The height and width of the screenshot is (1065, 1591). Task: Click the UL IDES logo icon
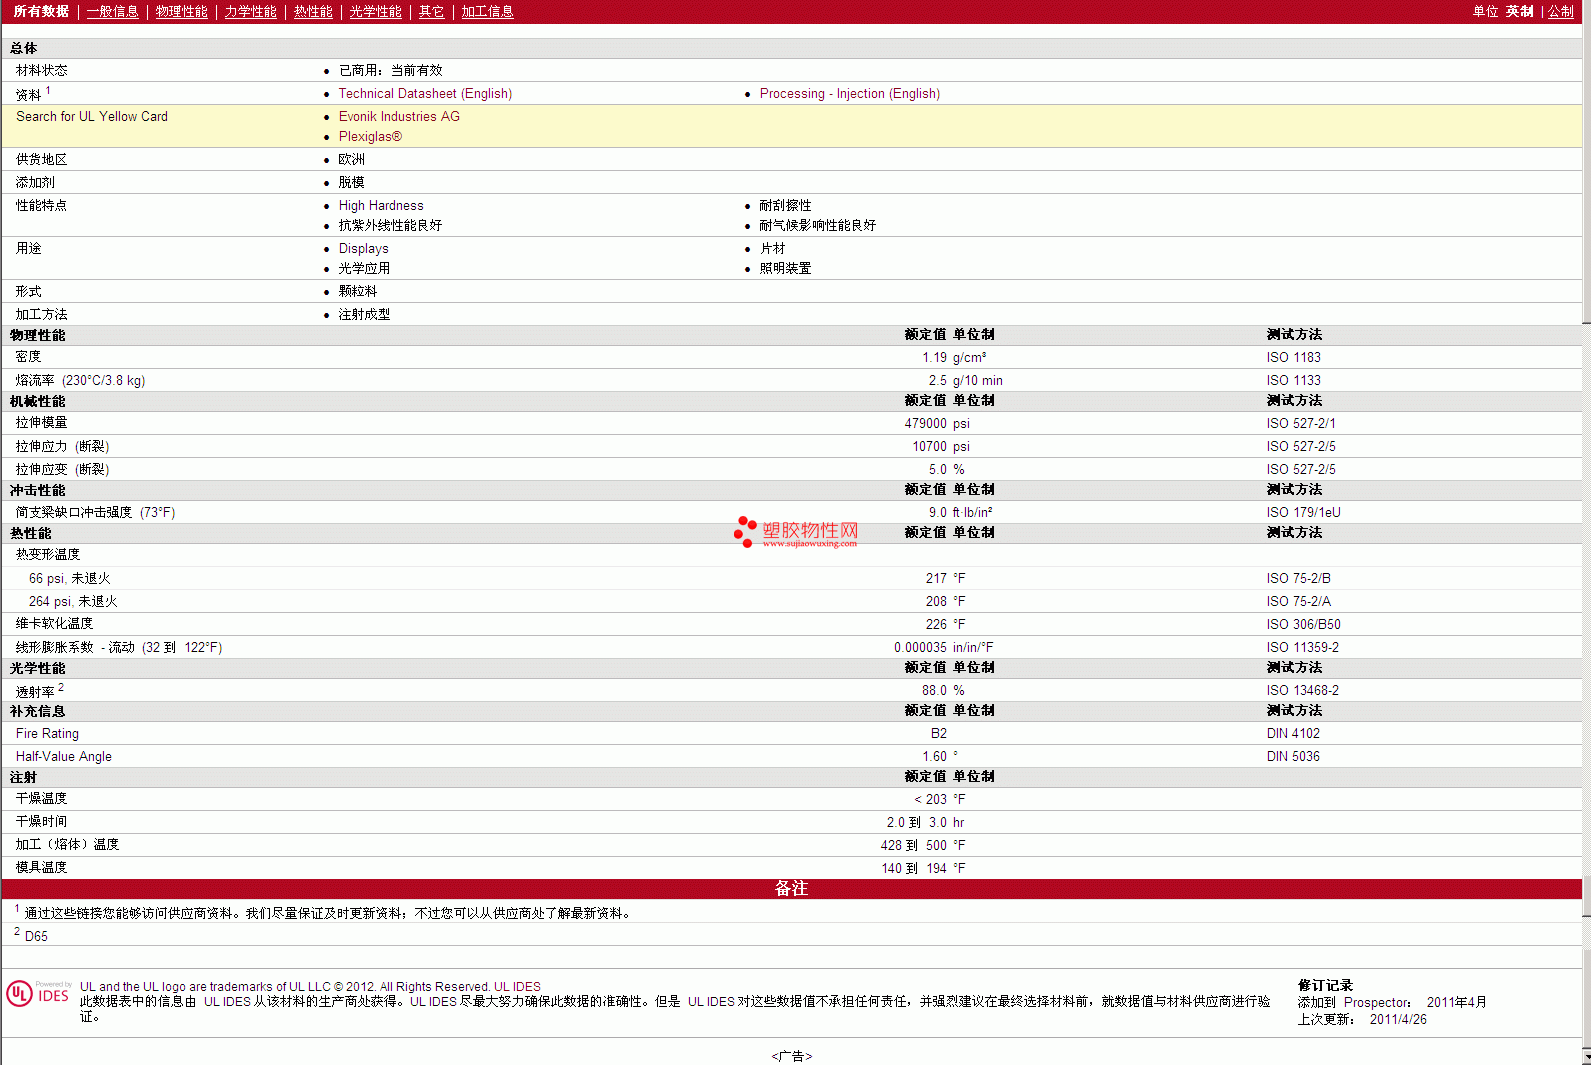click(38, 993)
